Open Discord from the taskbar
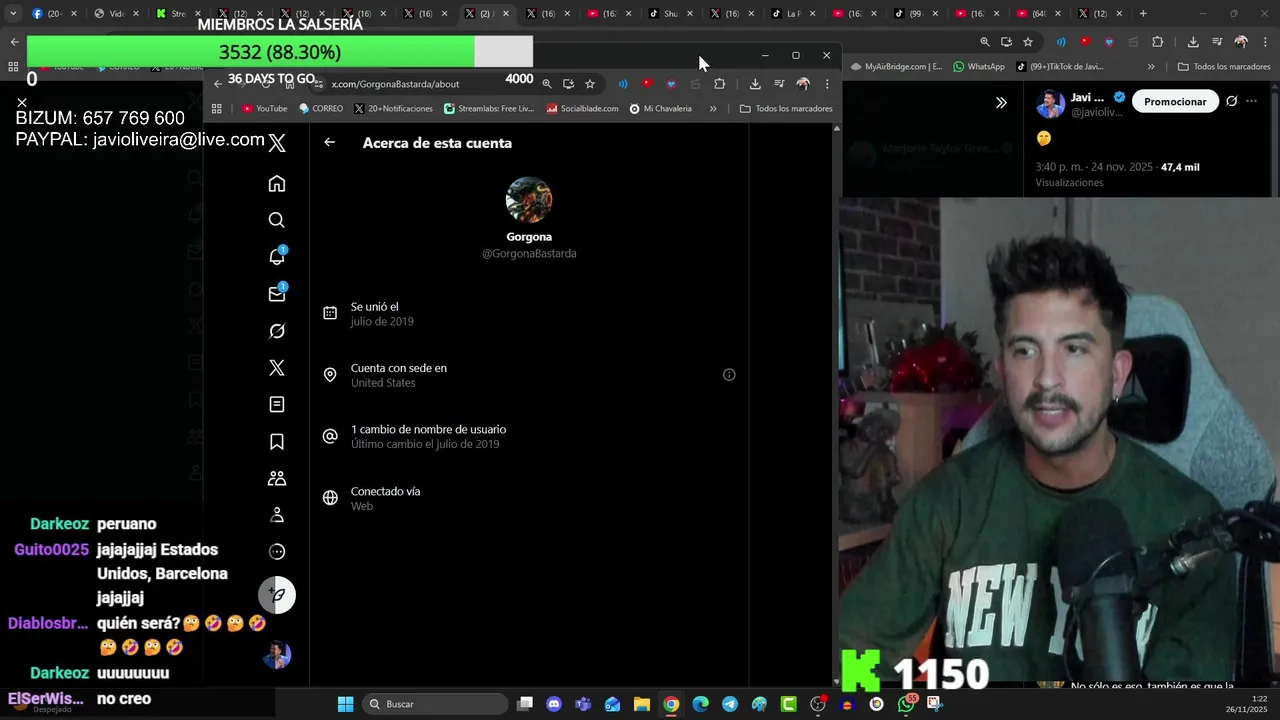 tap(554, 704)
